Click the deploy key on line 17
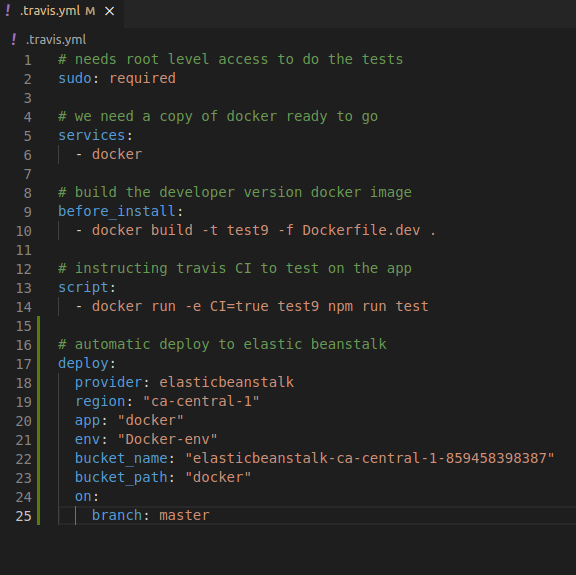 point(83,364)
